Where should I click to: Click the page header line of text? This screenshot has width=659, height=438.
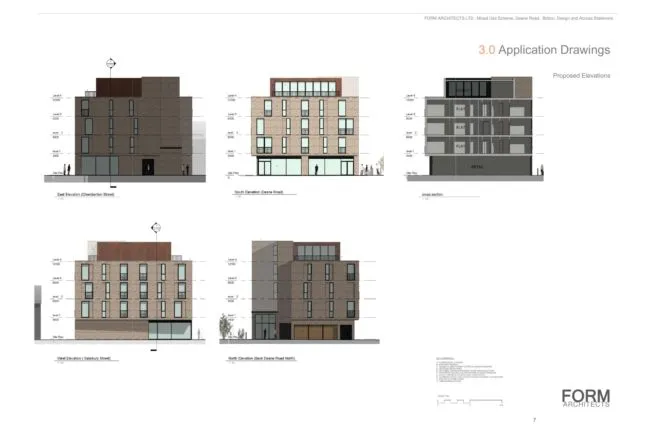[518, 18]
